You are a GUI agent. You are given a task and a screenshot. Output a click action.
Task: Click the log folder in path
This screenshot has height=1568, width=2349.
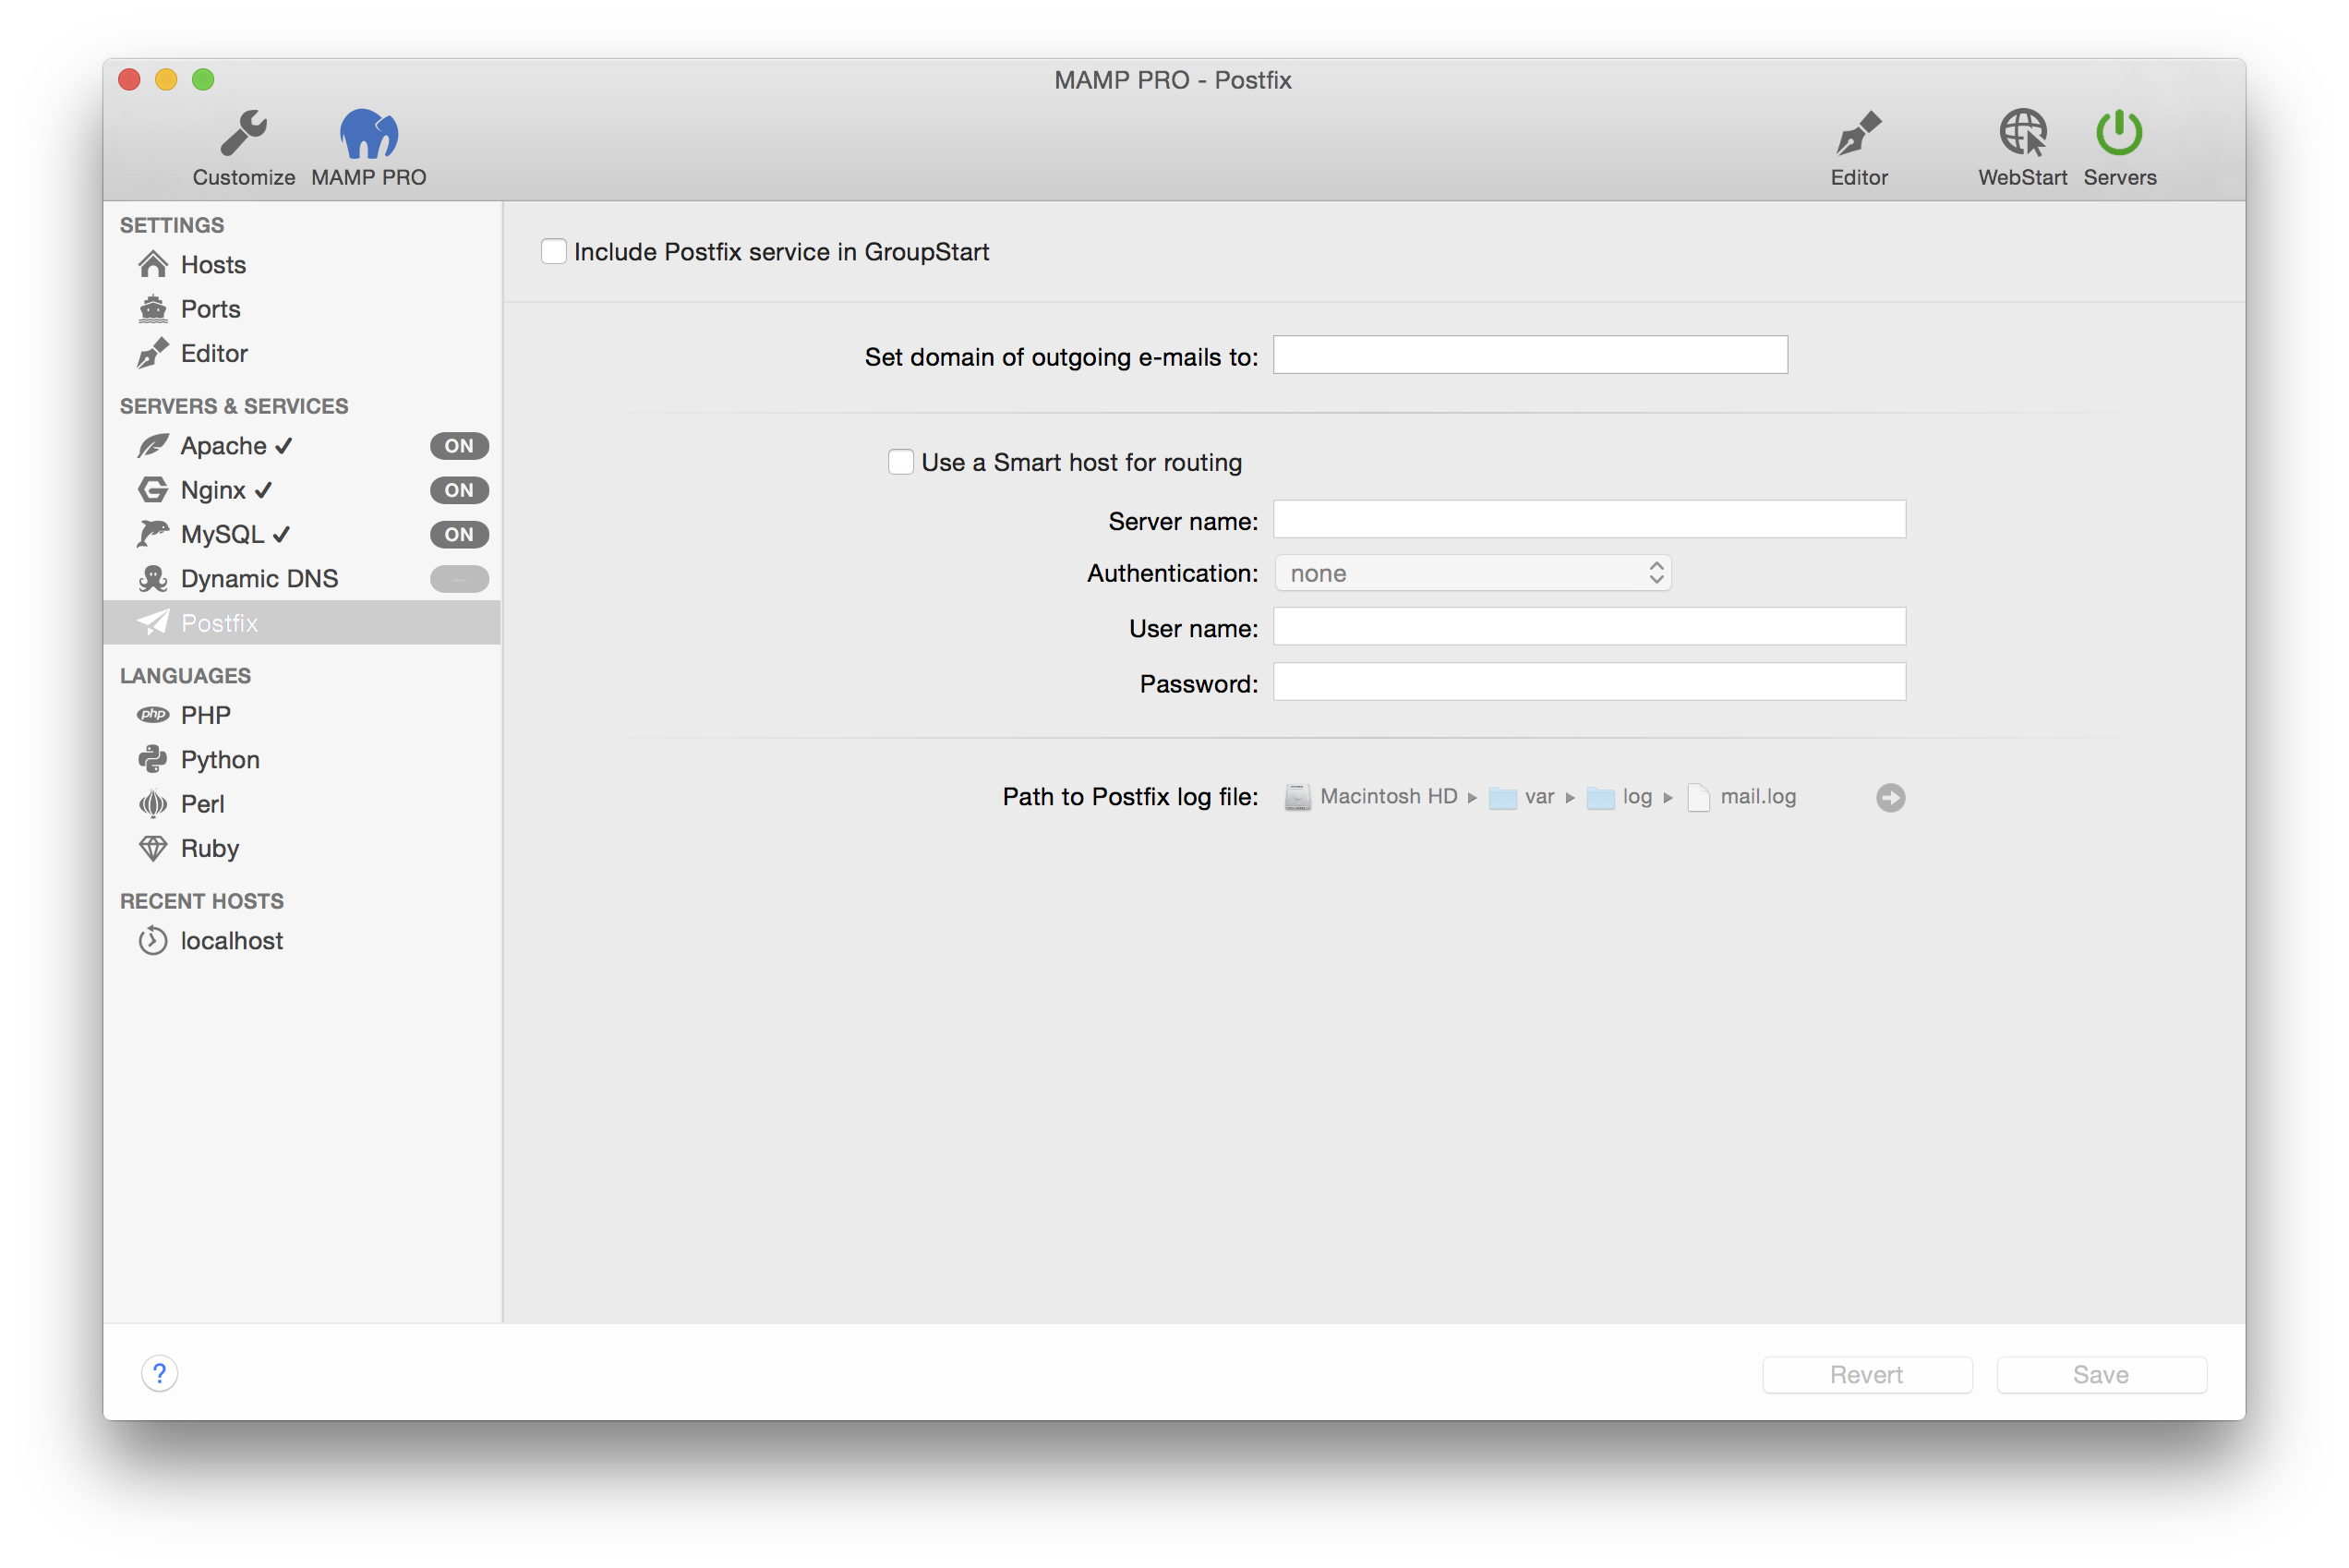tap(1619, 797)
